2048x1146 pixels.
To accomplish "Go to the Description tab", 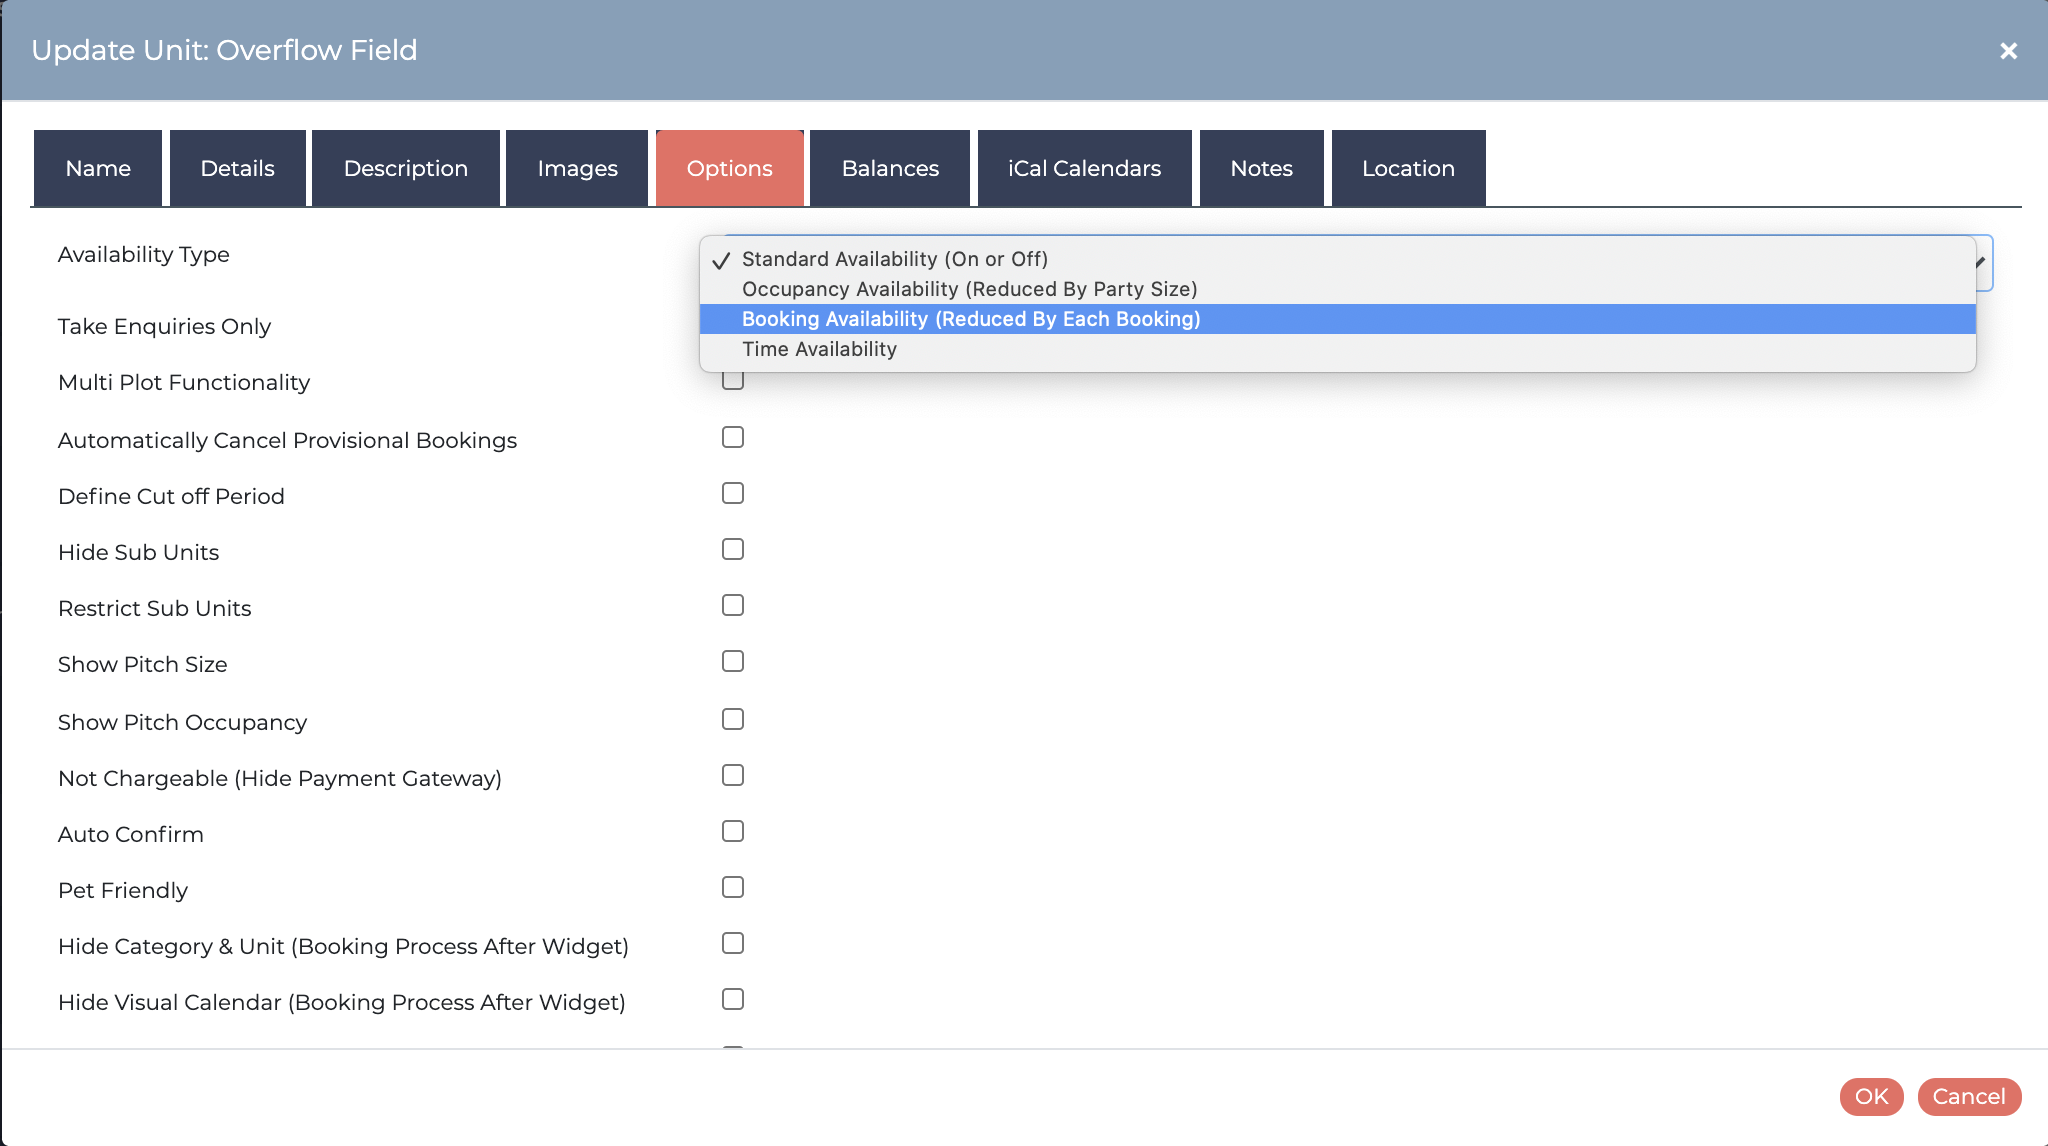I will 405,168.
